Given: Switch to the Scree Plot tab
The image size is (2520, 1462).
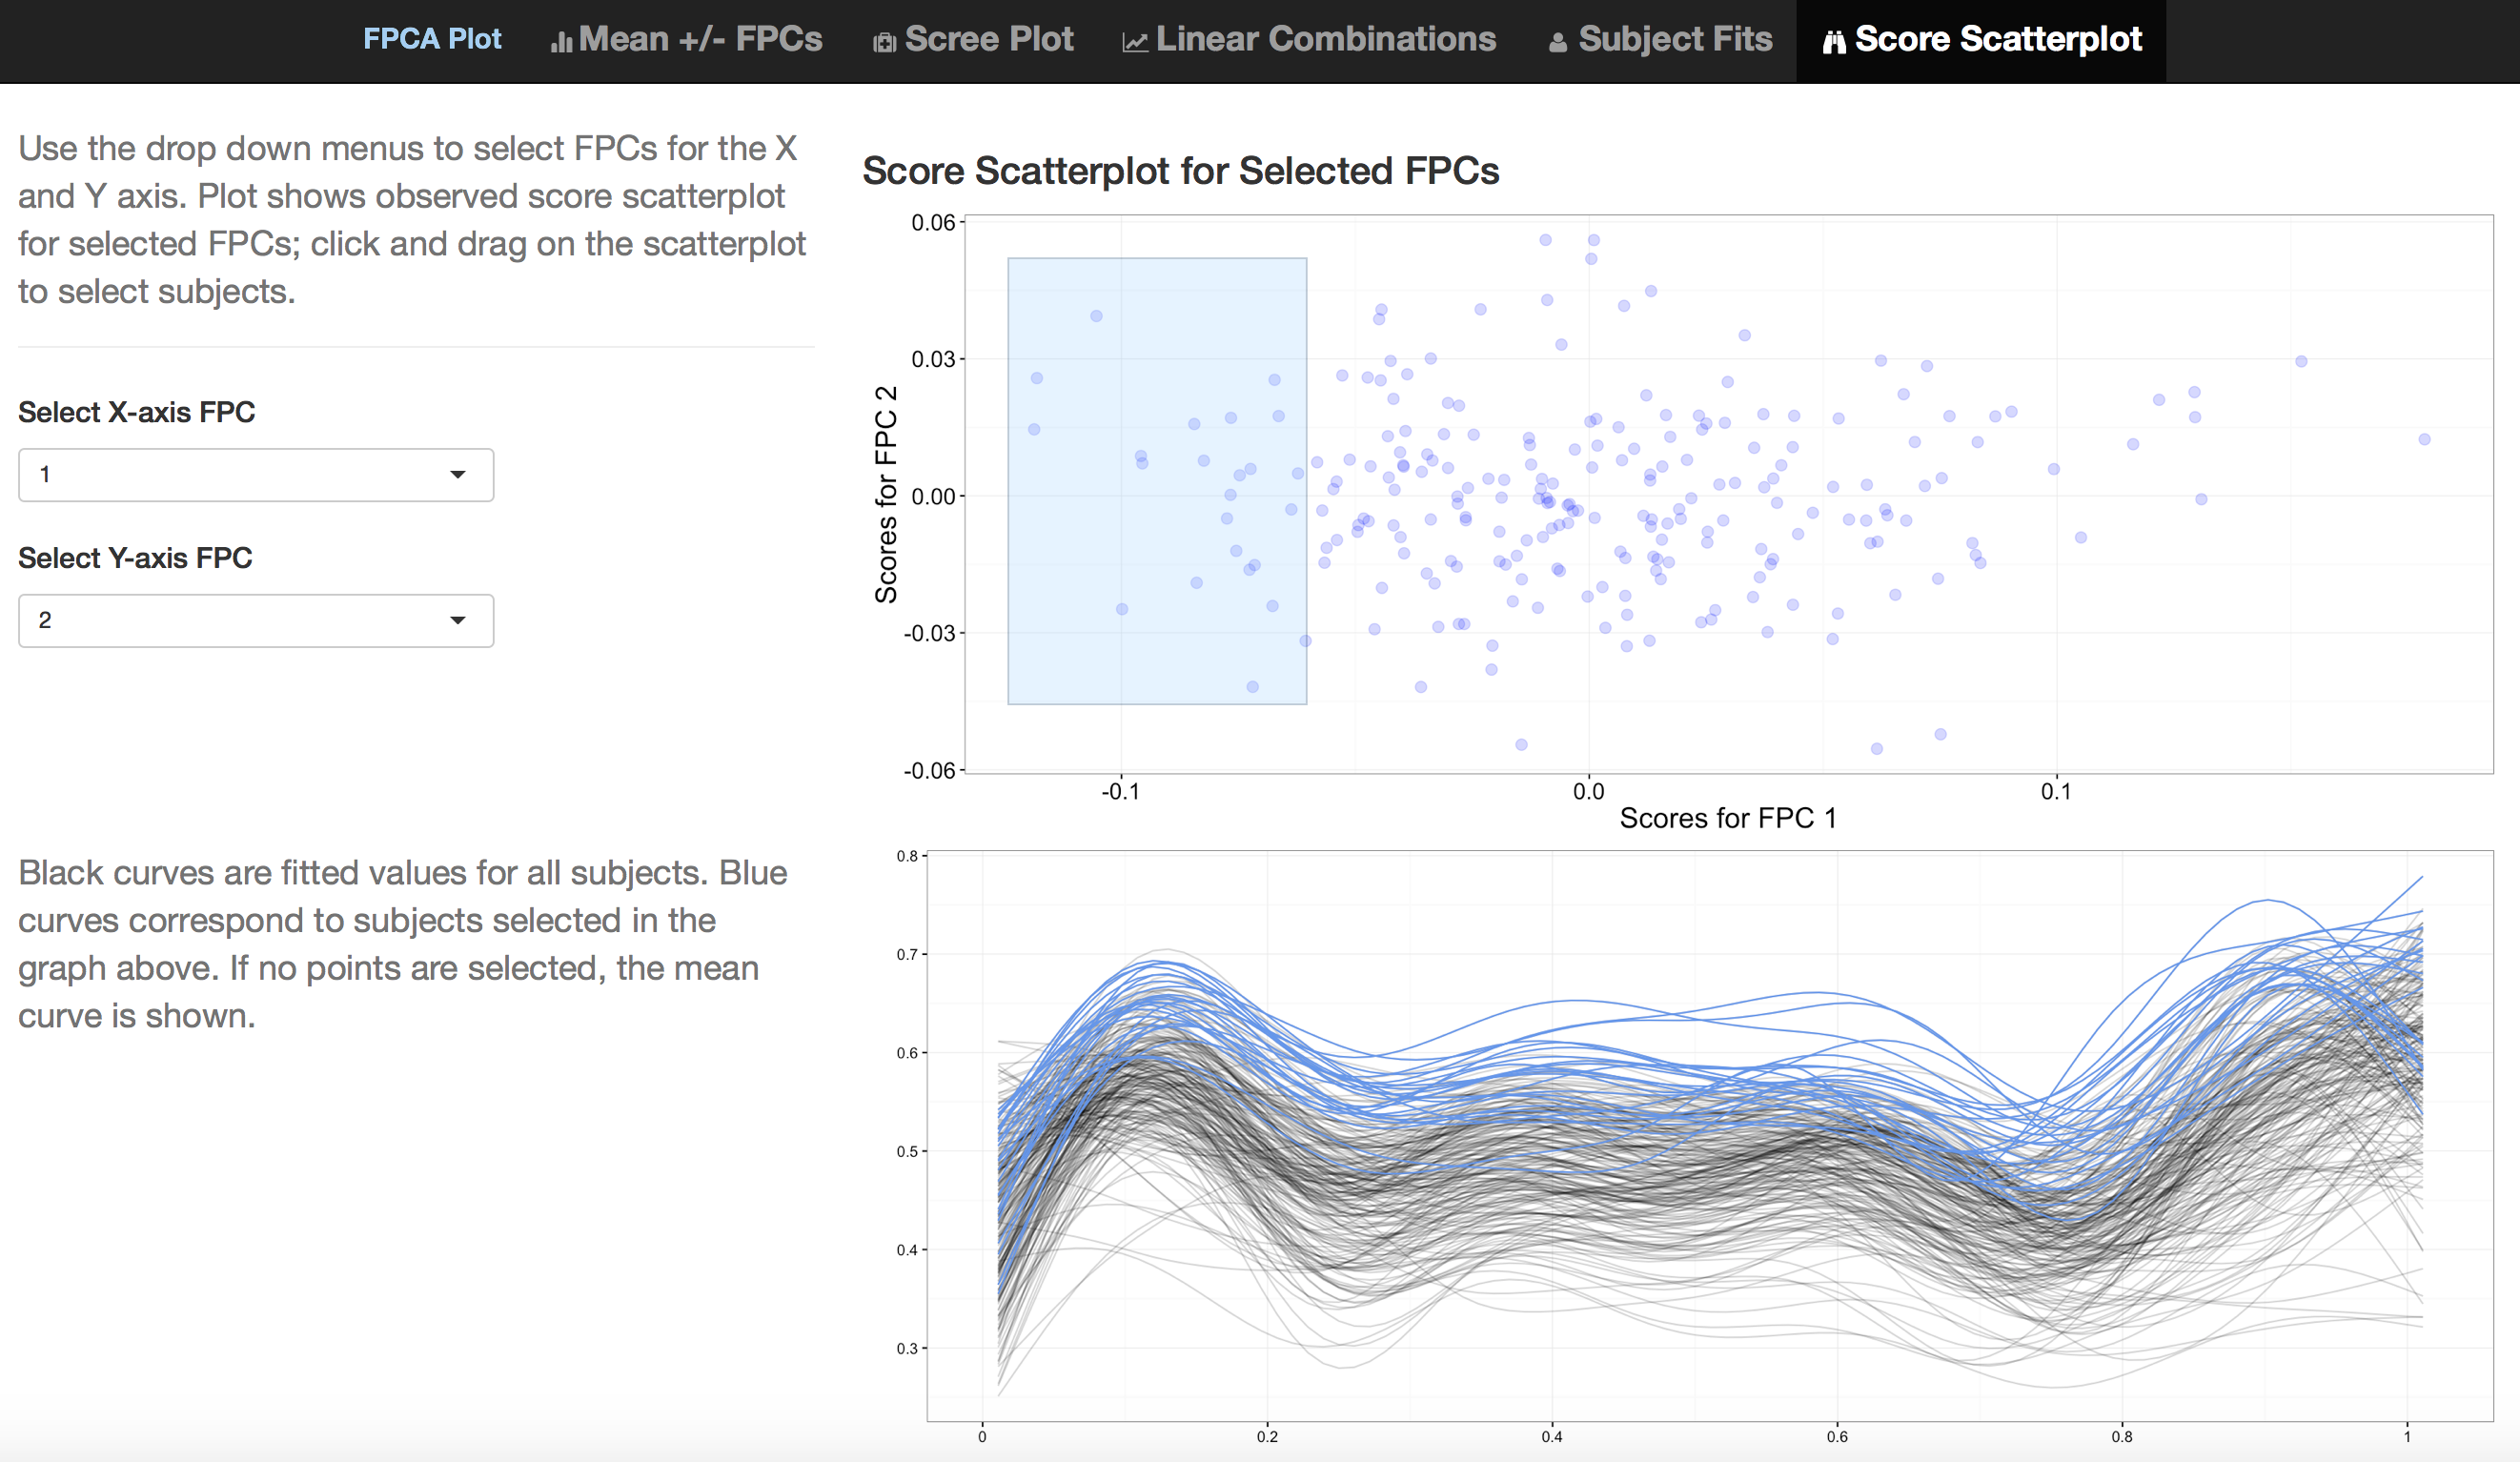Looking at the screenshot, I should click(x=988, y=39).
